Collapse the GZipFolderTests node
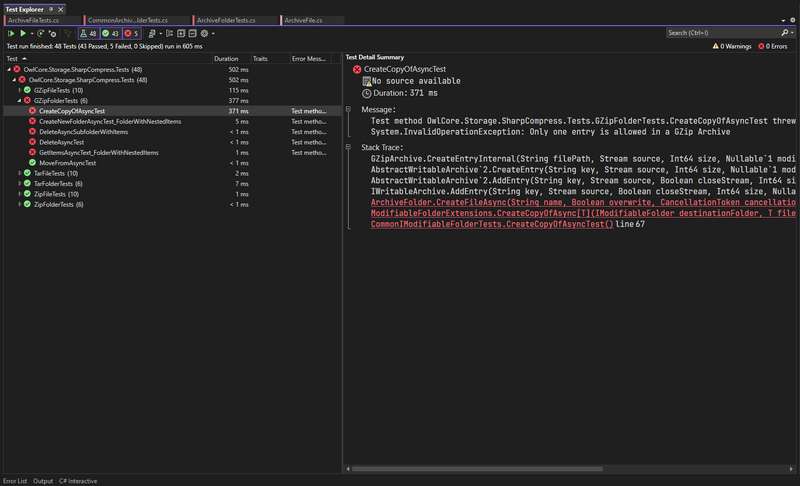Image resolution: width=800 pixels, height=486 pixels. pyautogui.click(x=19, y=100)
